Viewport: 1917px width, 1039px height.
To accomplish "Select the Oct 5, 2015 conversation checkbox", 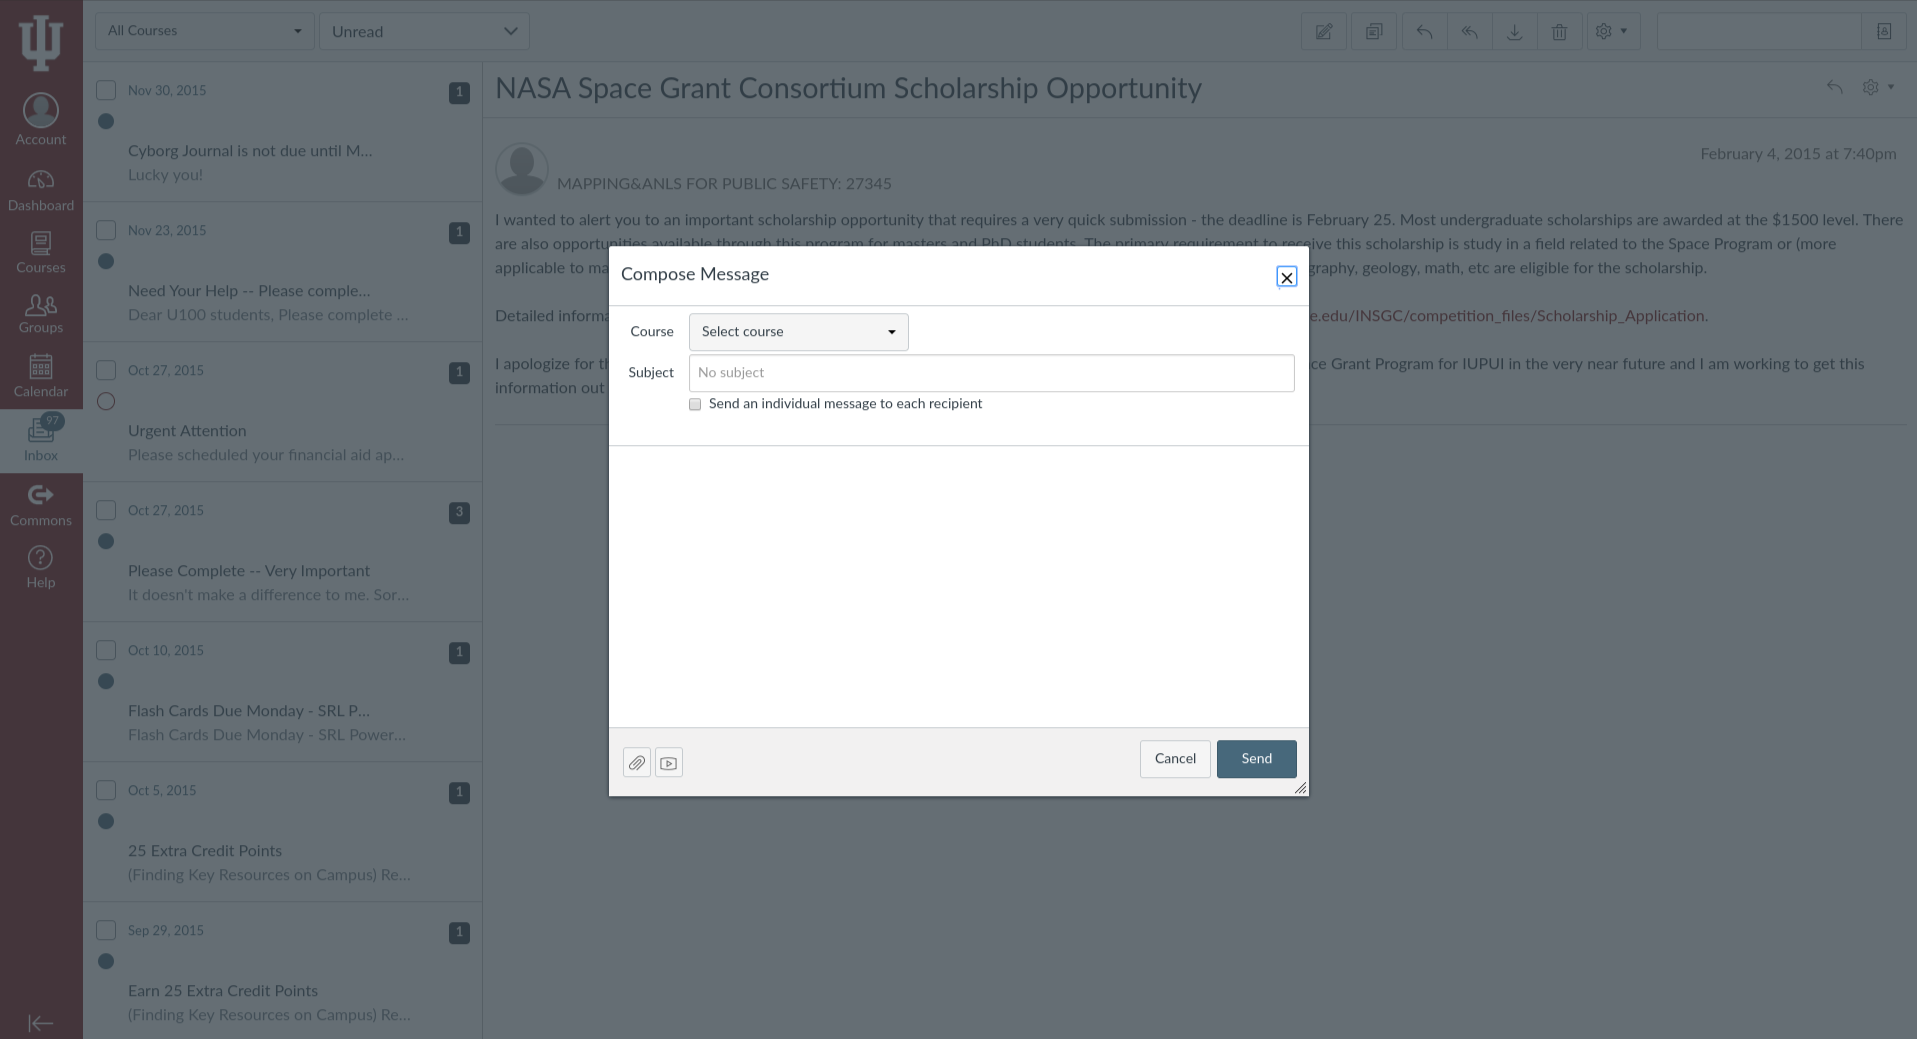I will 106,790.
